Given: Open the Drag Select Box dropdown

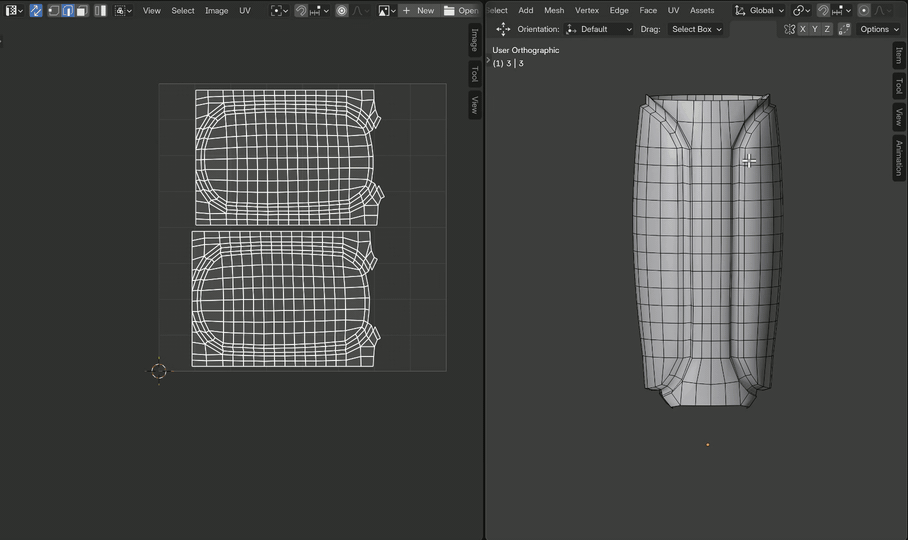Looking at the screenshot, I should click(x=697, y=29).
